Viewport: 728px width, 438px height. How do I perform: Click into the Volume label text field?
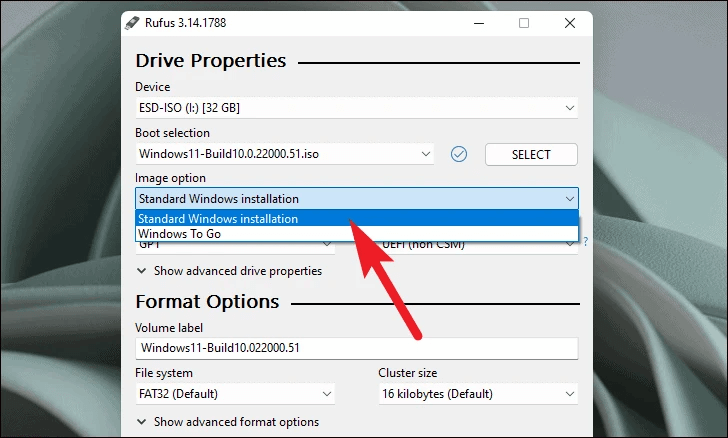[356, 347]
